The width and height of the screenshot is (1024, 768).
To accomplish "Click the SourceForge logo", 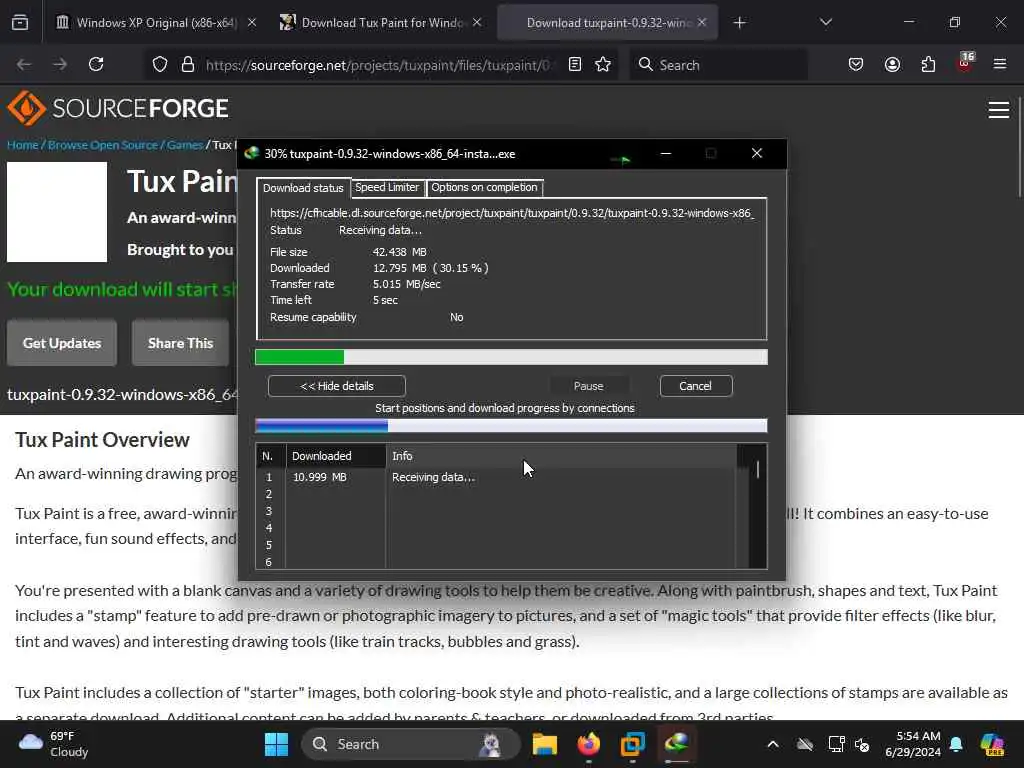I will point(118,108).
